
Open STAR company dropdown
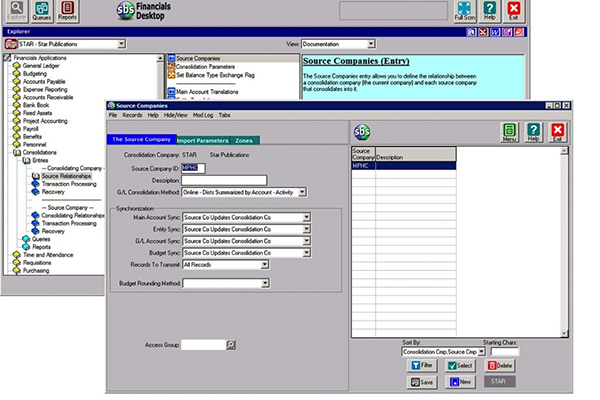(x=121, y=44)
